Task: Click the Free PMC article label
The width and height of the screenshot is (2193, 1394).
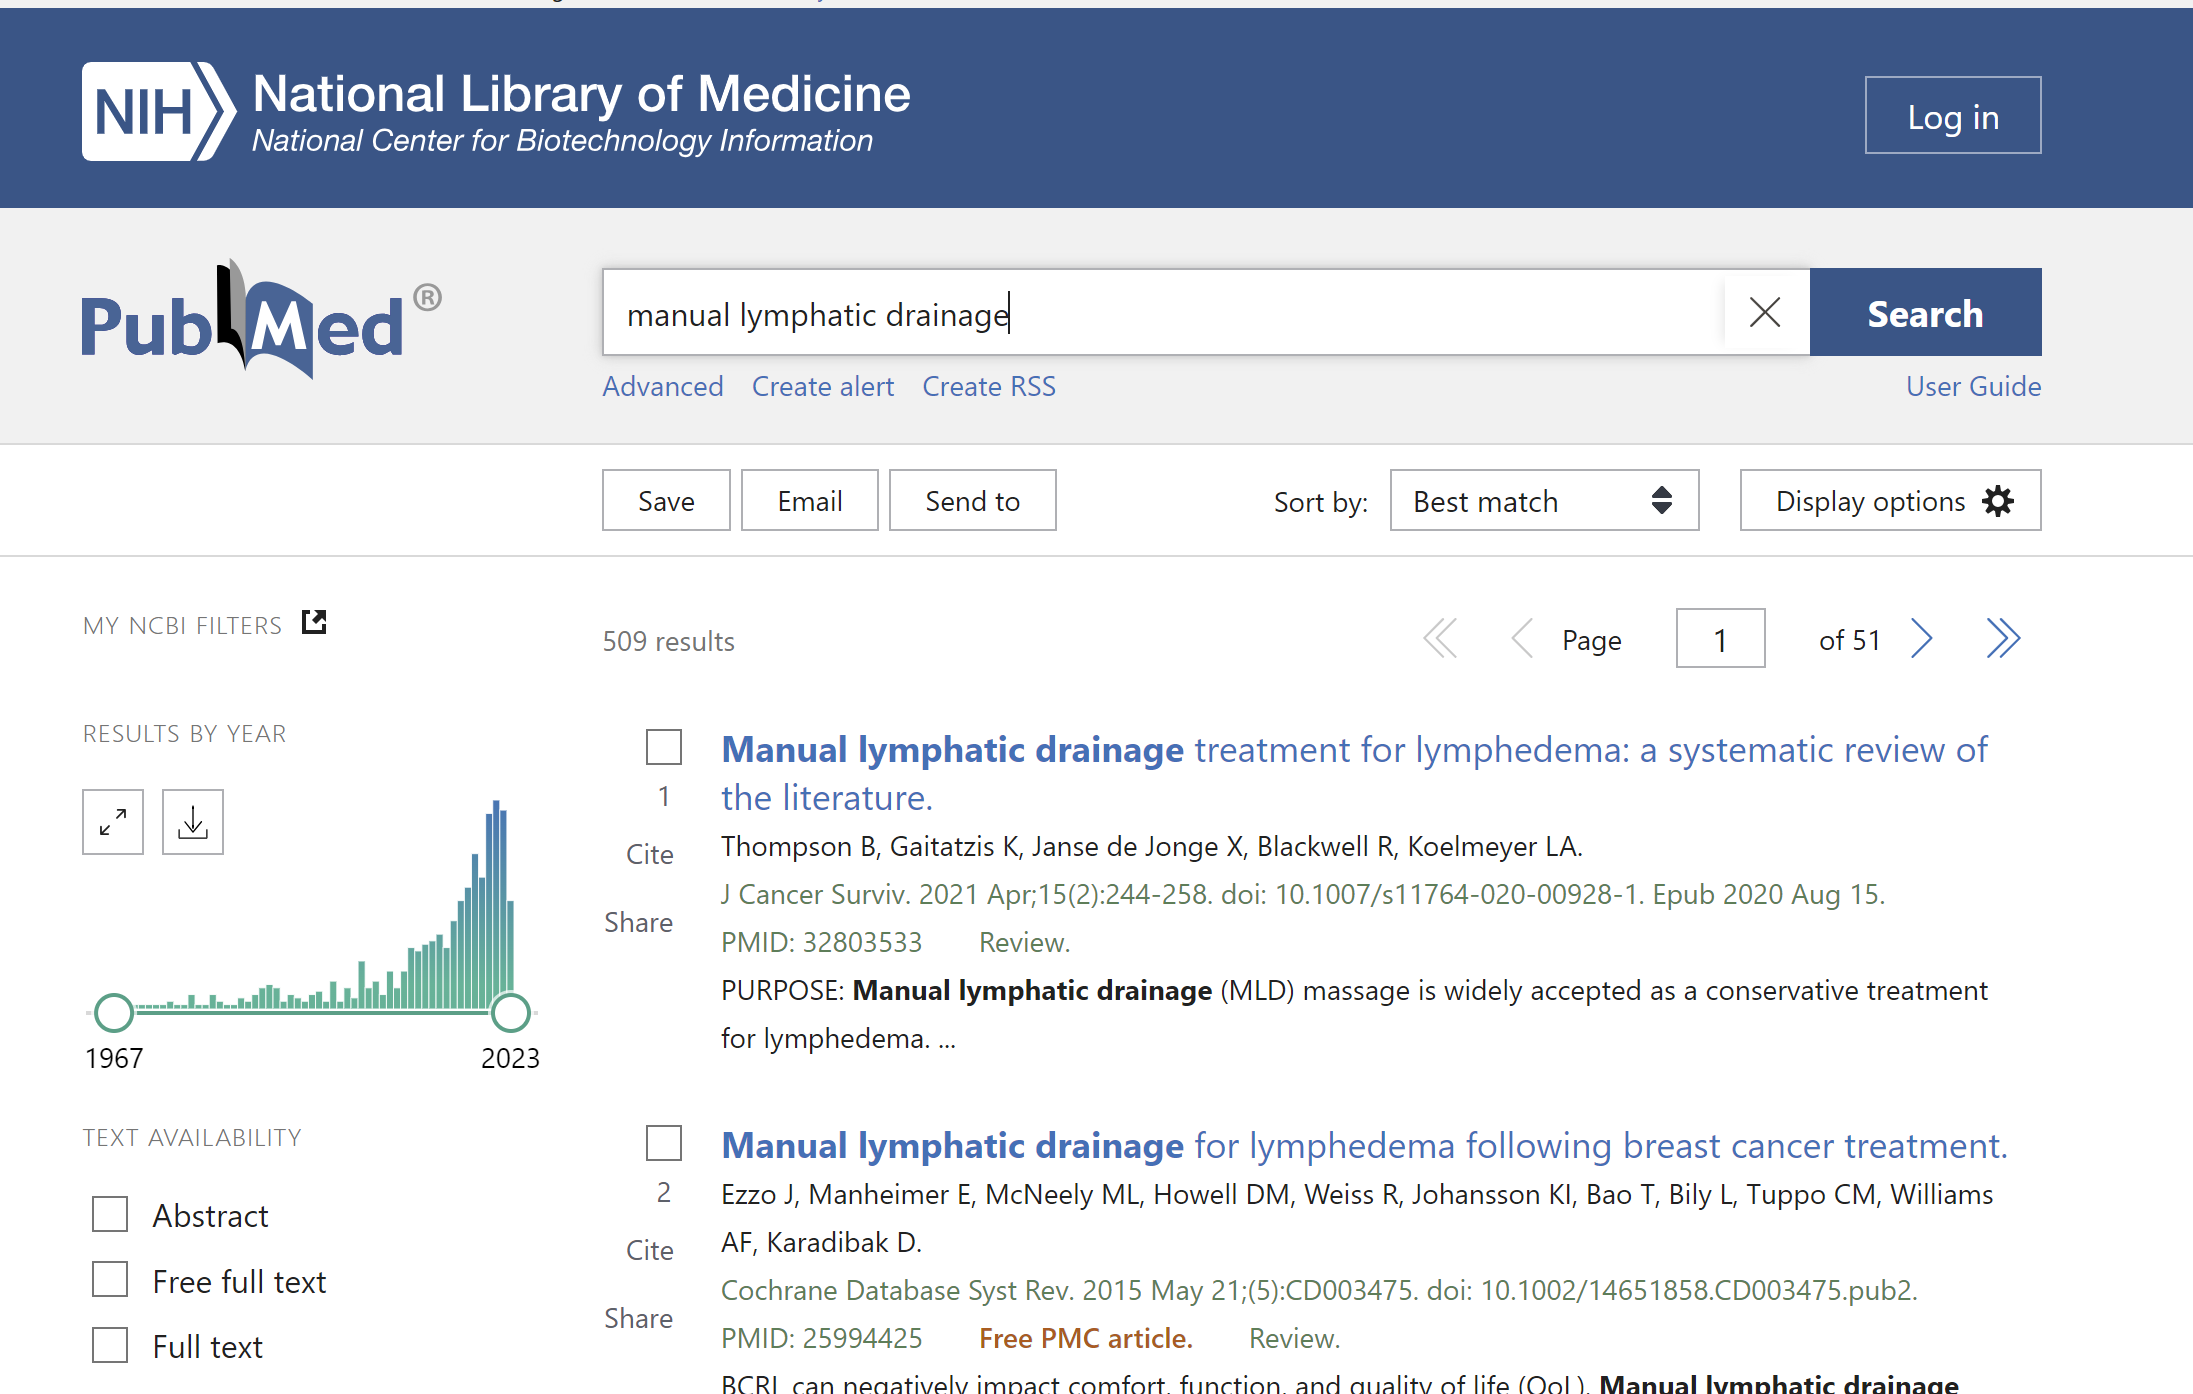Action: [1086, 1338]
